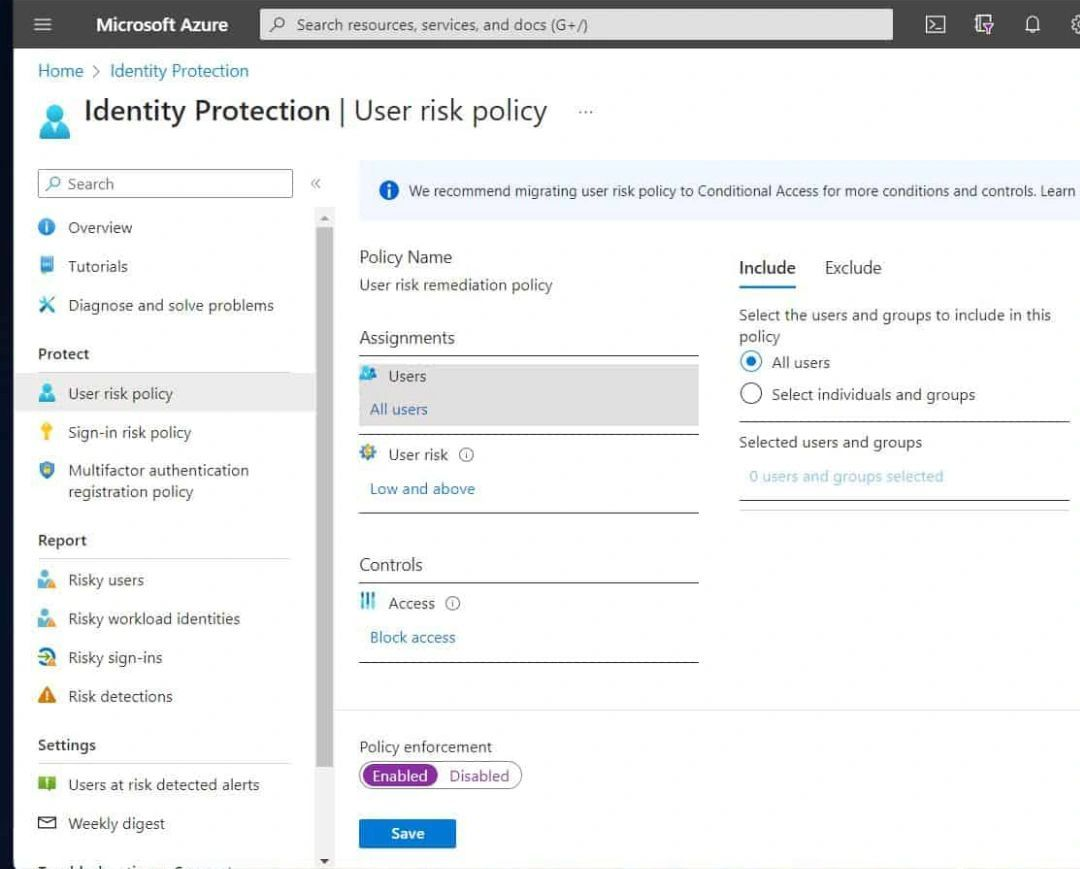Screen dimensions: 1080x869
Task: Click the top search resources field
Action: click(x=576, y=25)
